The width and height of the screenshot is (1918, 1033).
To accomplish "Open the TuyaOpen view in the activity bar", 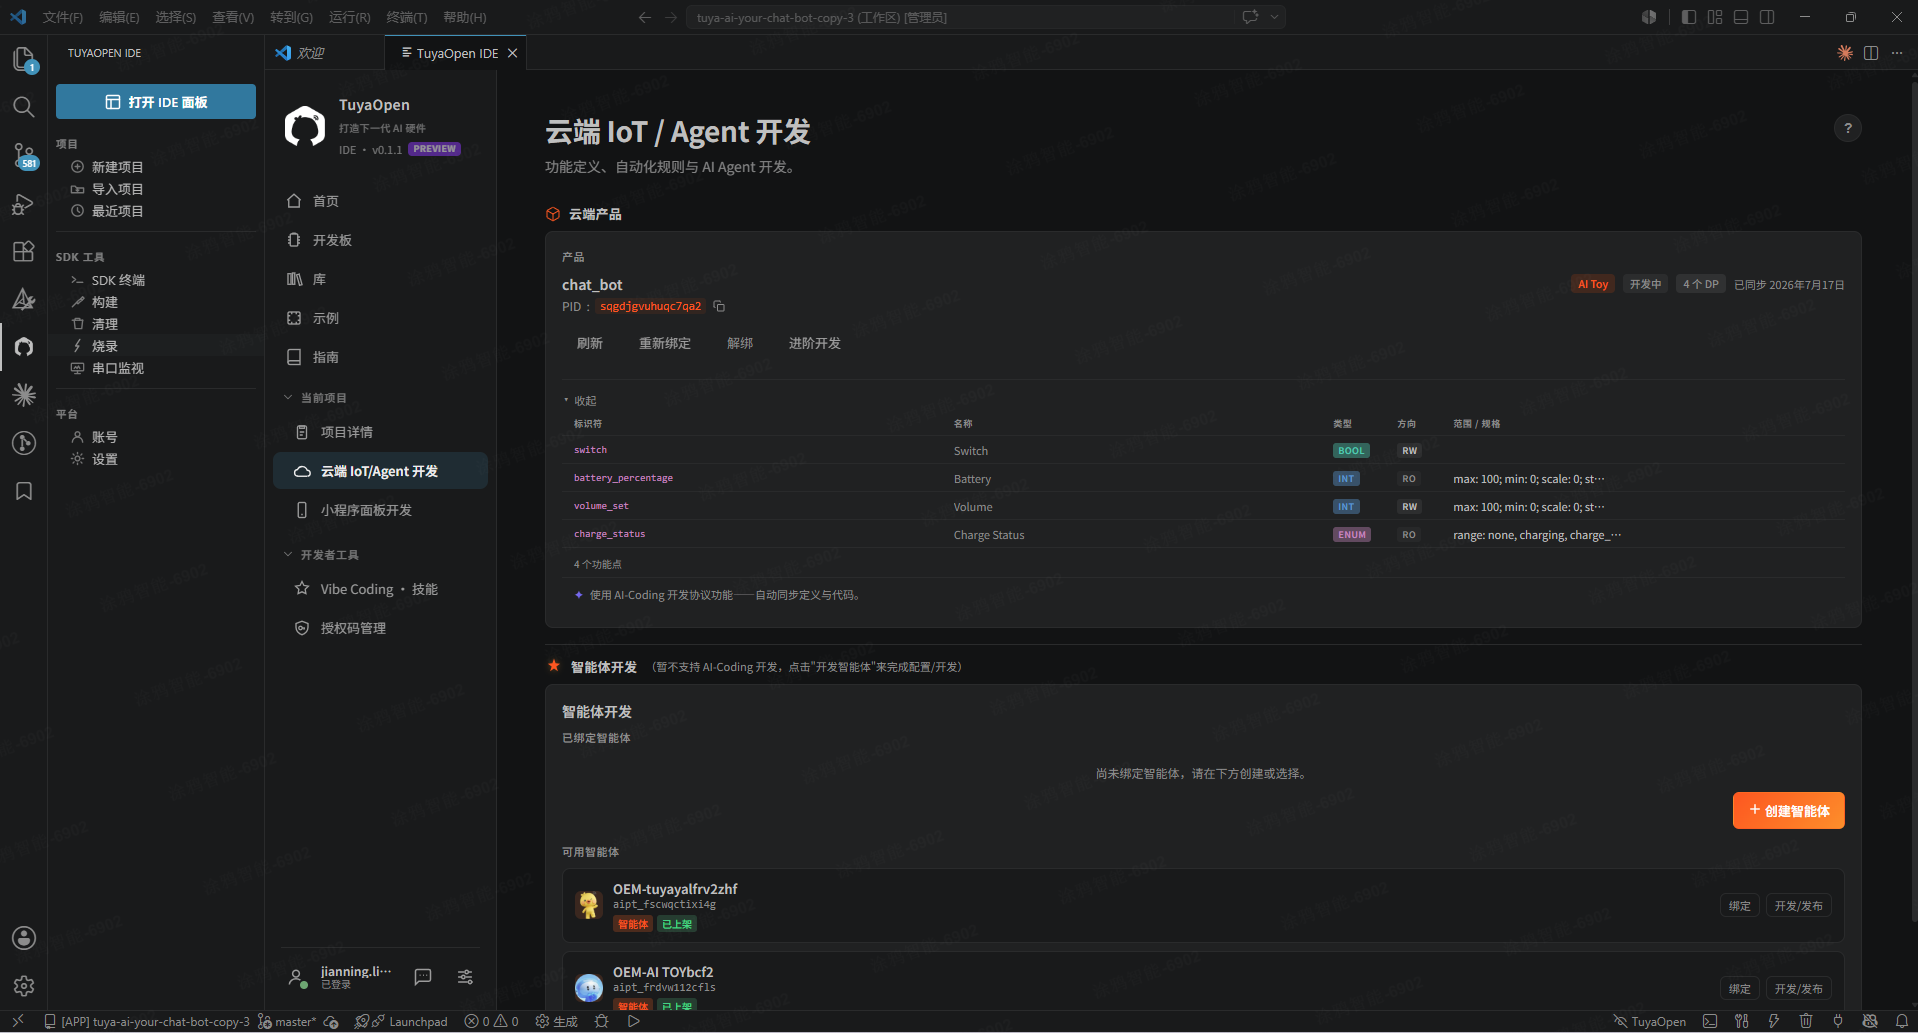I will pos(24,346).
